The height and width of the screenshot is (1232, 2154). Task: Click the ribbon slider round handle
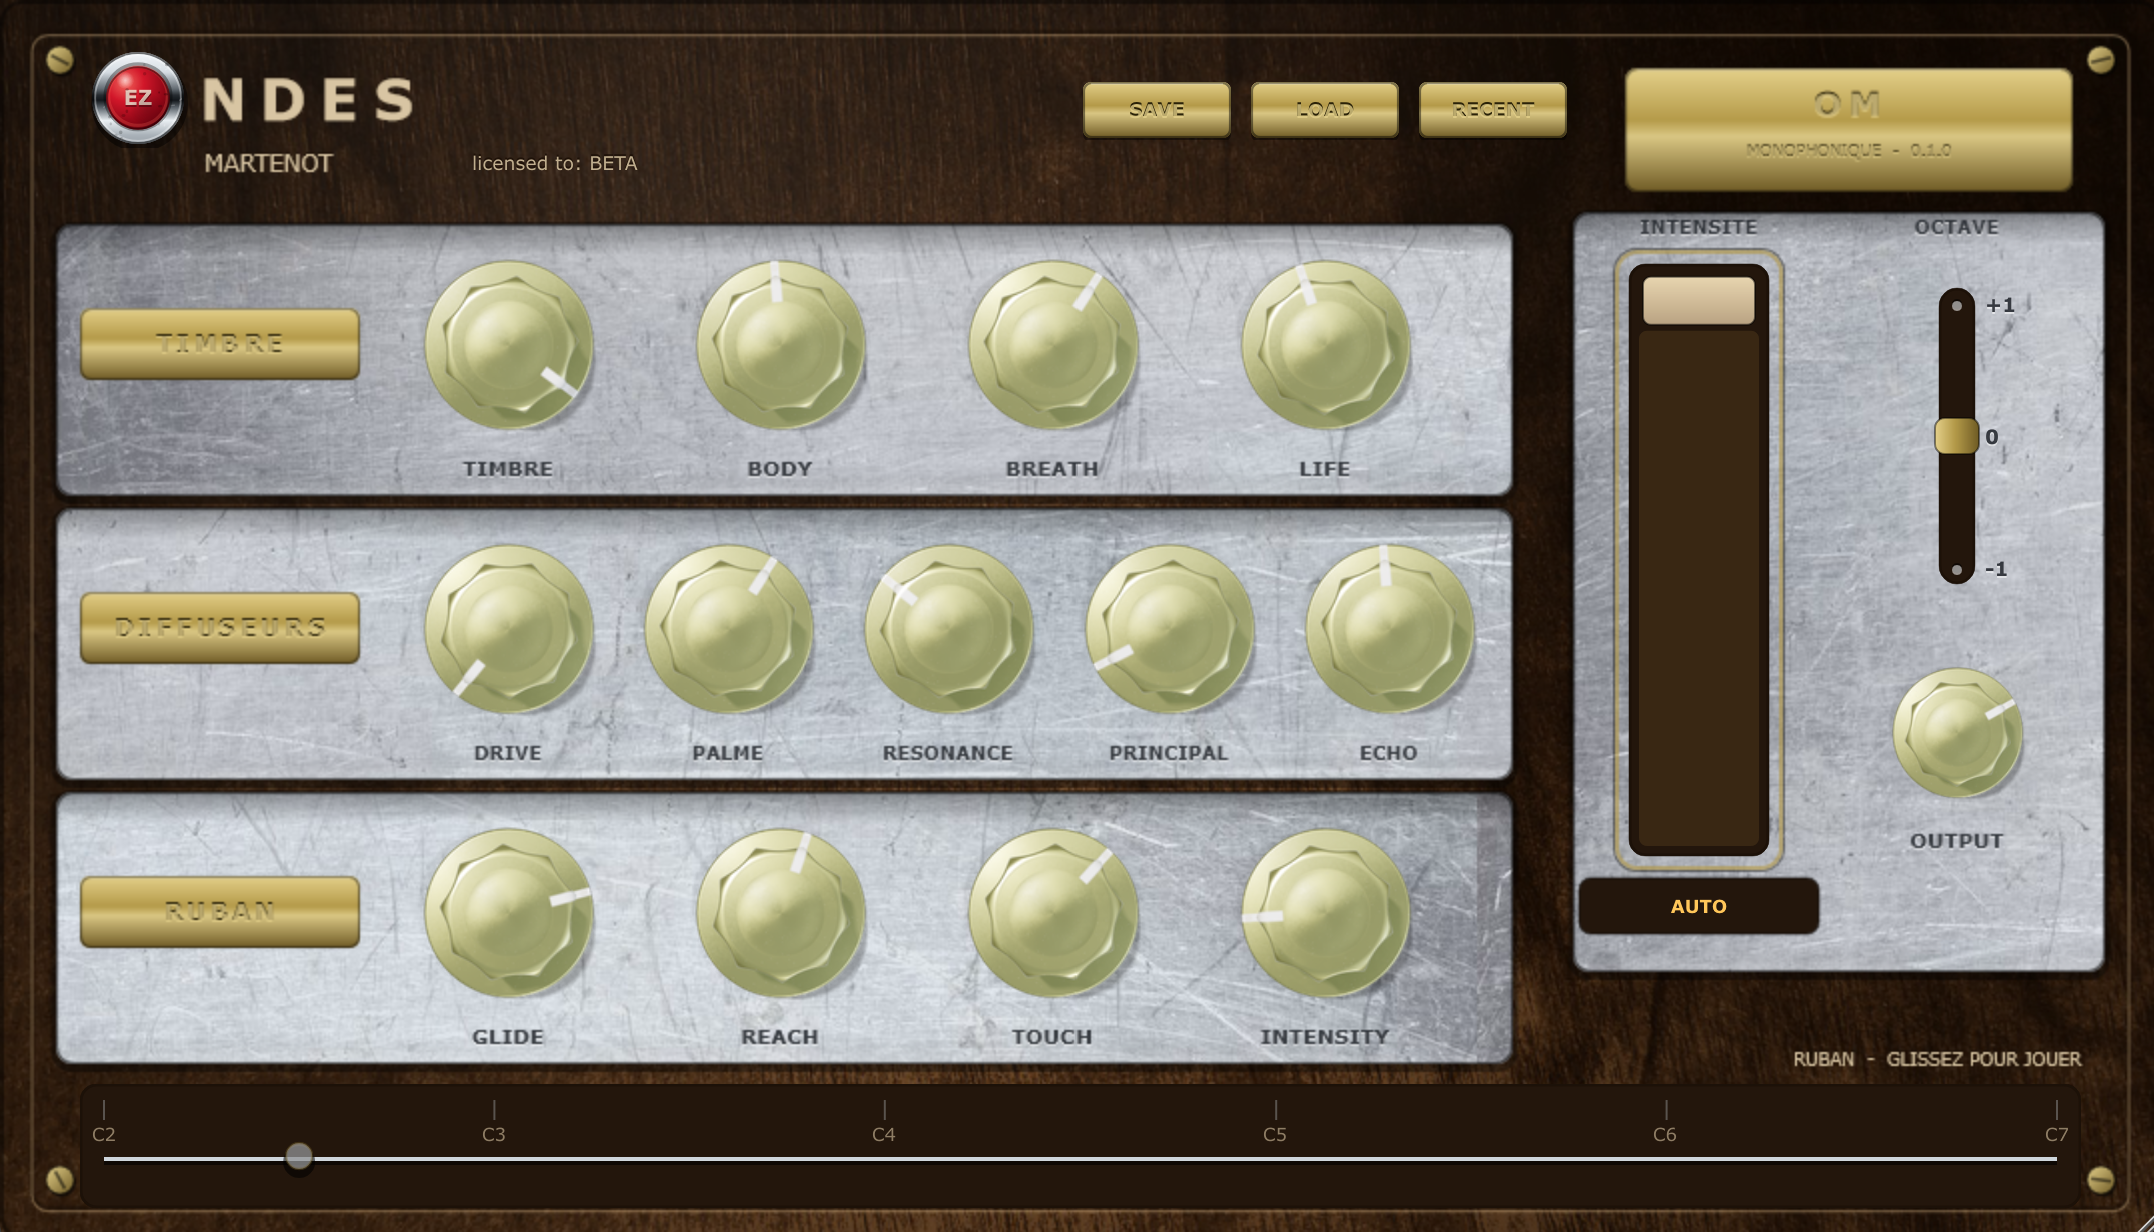pyautogui.click(x=298, y=1158)
